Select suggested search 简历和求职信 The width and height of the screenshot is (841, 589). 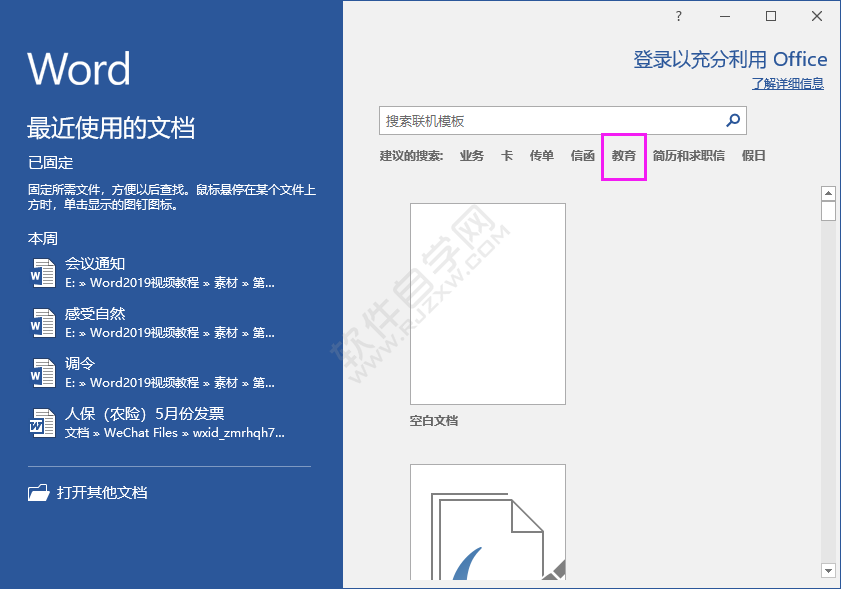click(689, 156)
